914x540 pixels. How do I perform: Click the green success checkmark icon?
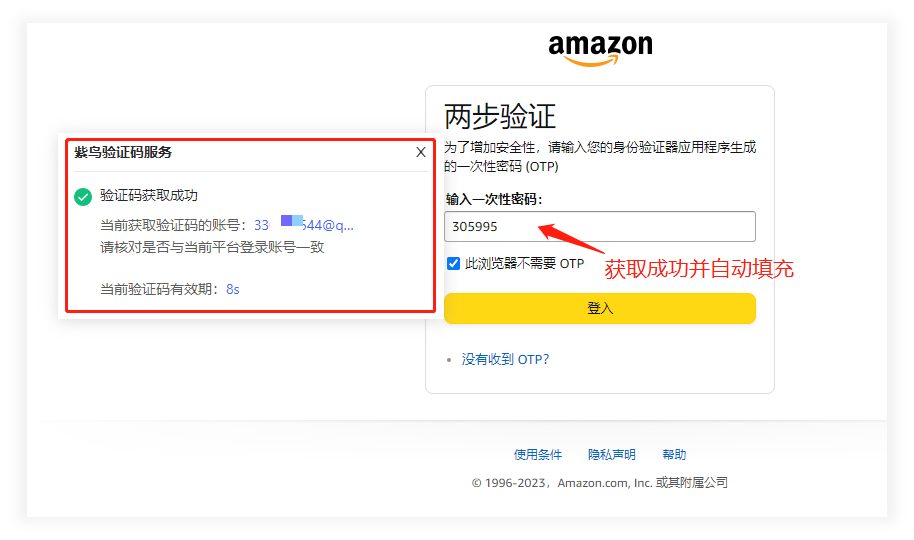(83, 197)
